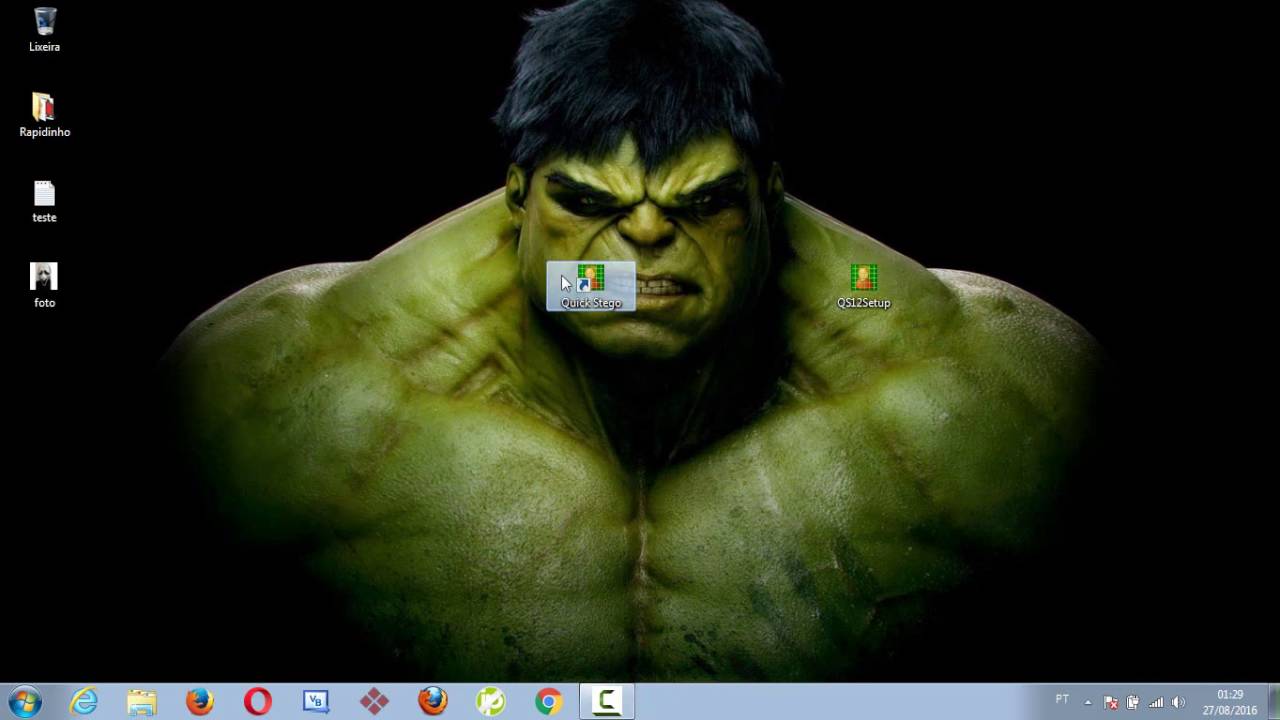
Task: Open the Visual Basic taskbar icon
Action: click(x=316, y=702)
